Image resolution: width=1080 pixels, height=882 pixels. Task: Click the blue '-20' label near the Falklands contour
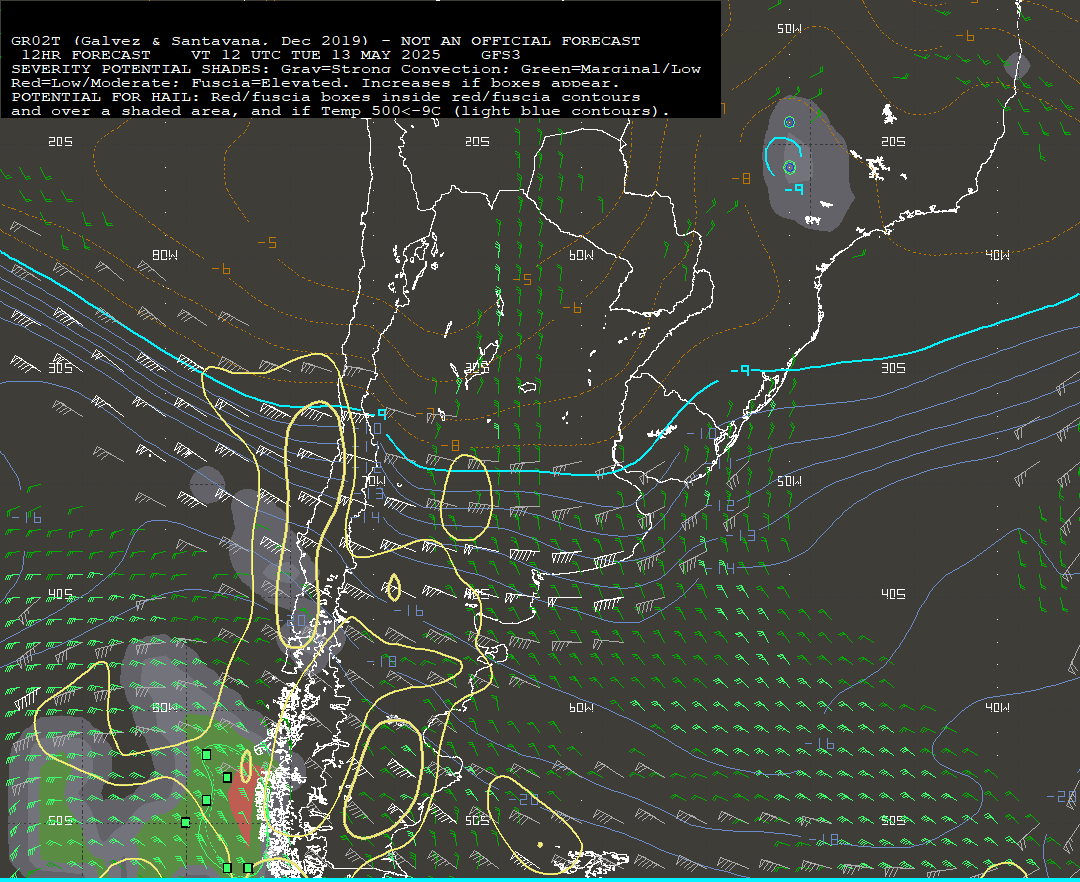tap(524, 799)
